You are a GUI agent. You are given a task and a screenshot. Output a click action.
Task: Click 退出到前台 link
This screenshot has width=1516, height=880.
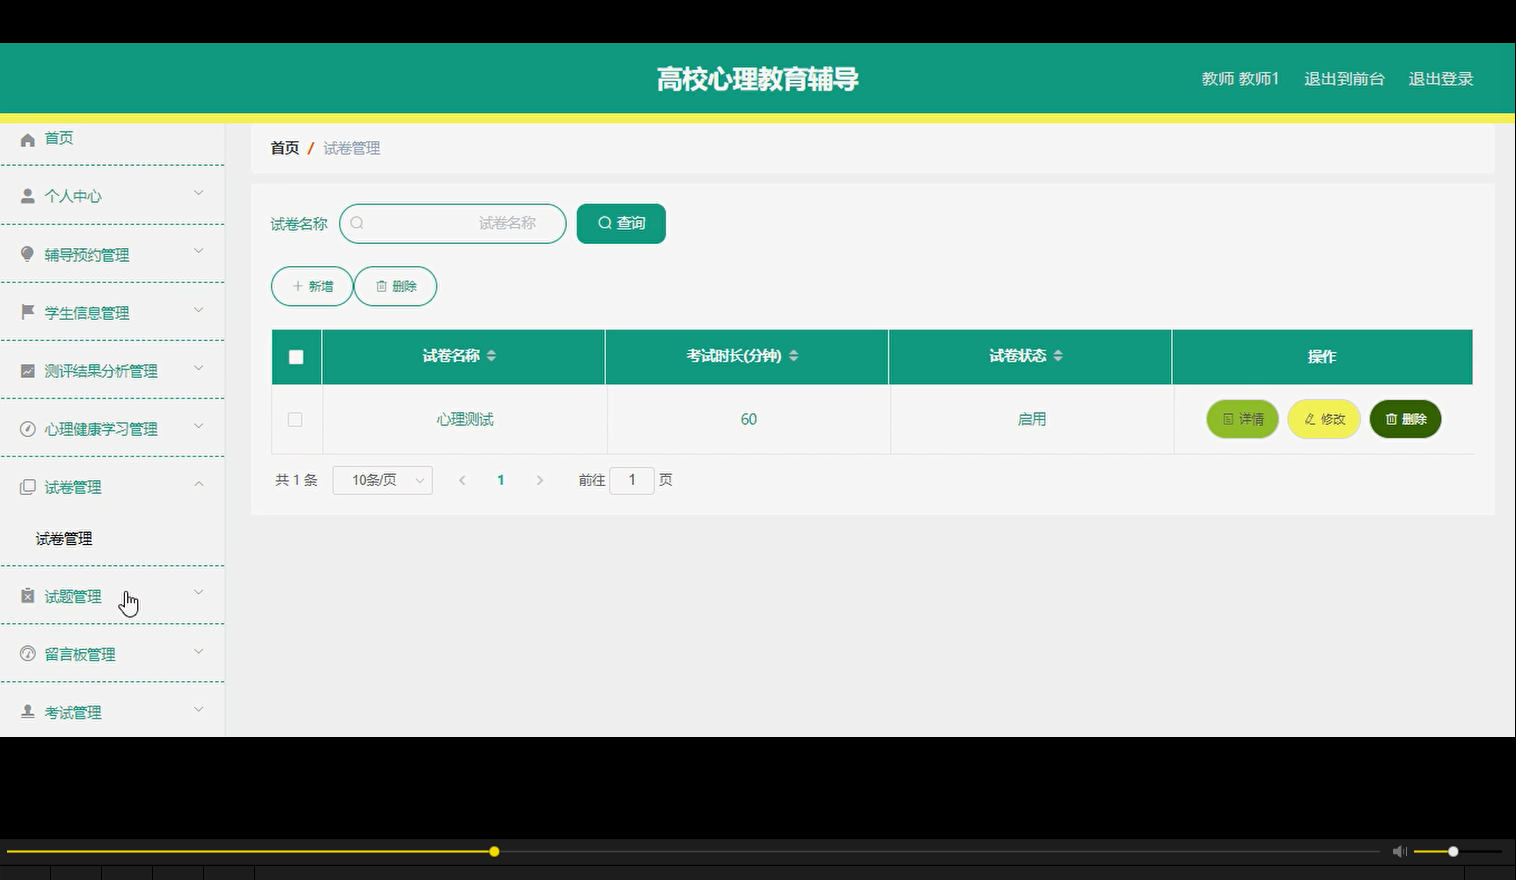pyautogui.click(x=1344, y=79)
